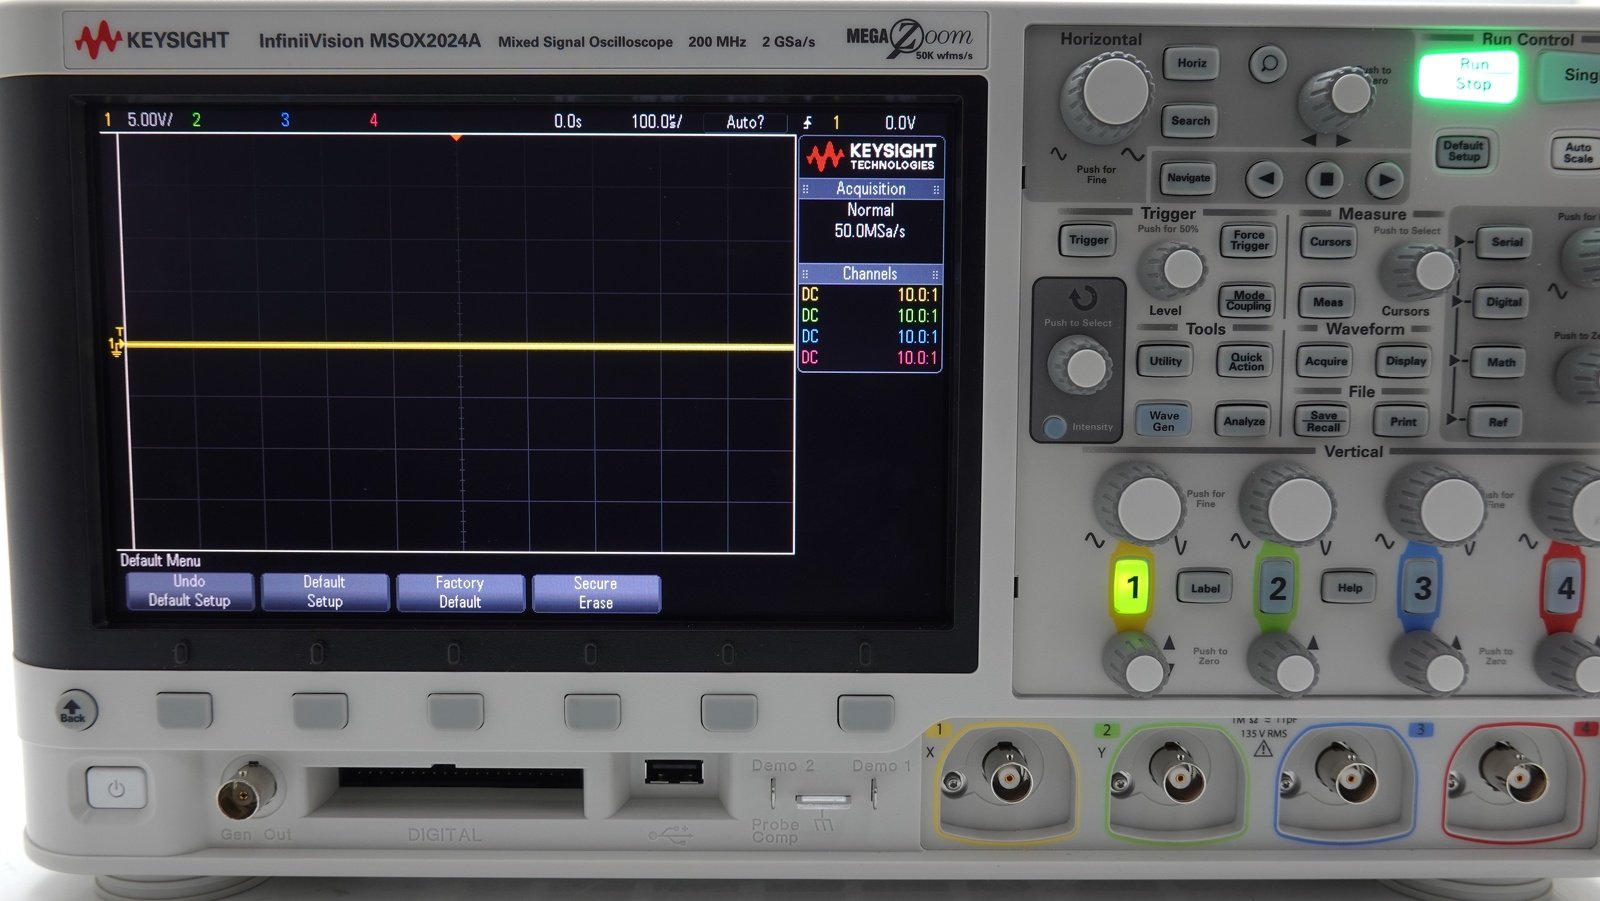The width and height of the screenshot is (1600, 901).
Task: Toggle the lit channel 1 key
Action: tap(1132, 588)
